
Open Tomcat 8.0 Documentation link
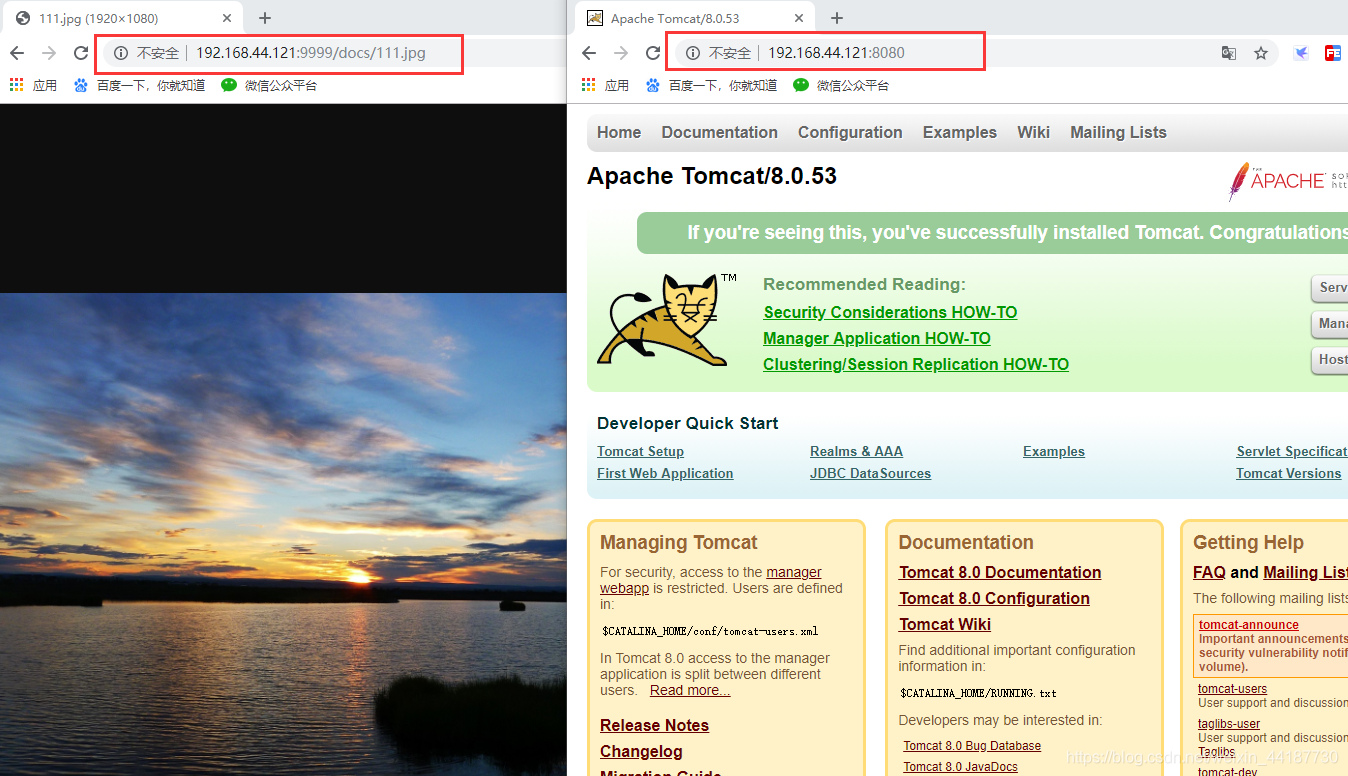(1000, 572)
